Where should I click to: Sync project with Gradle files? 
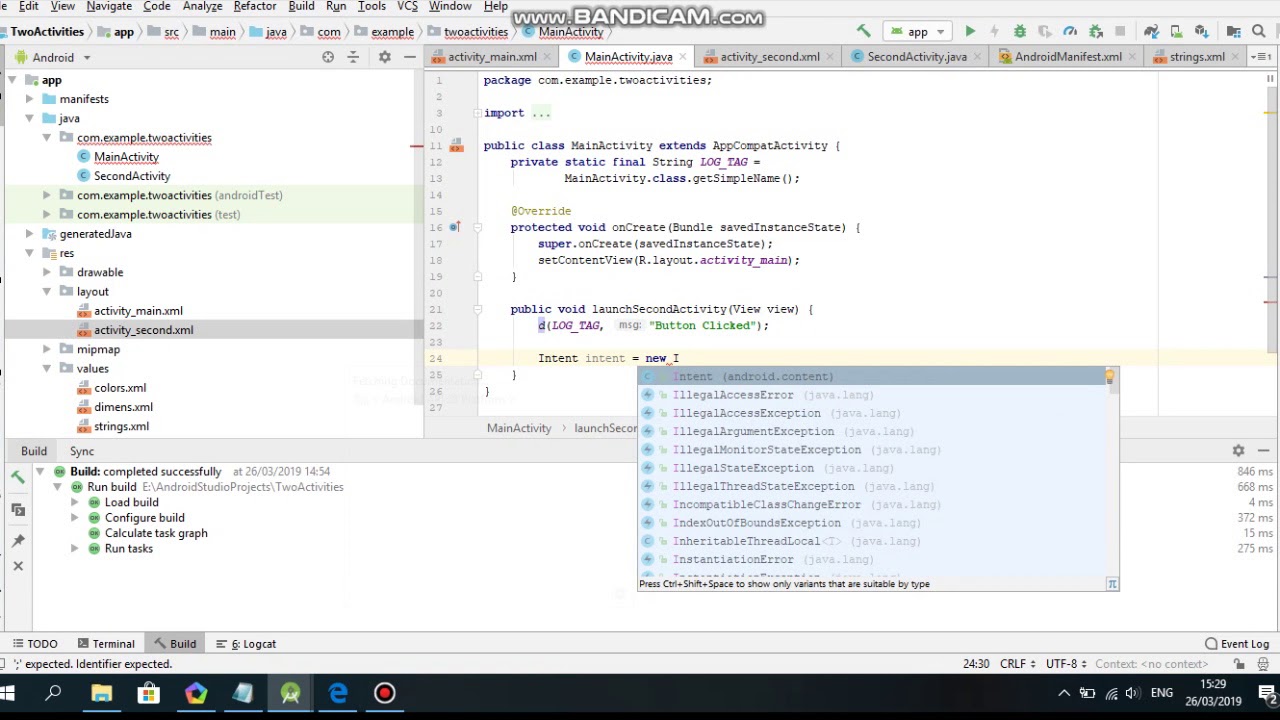(x=1152, y=31)
